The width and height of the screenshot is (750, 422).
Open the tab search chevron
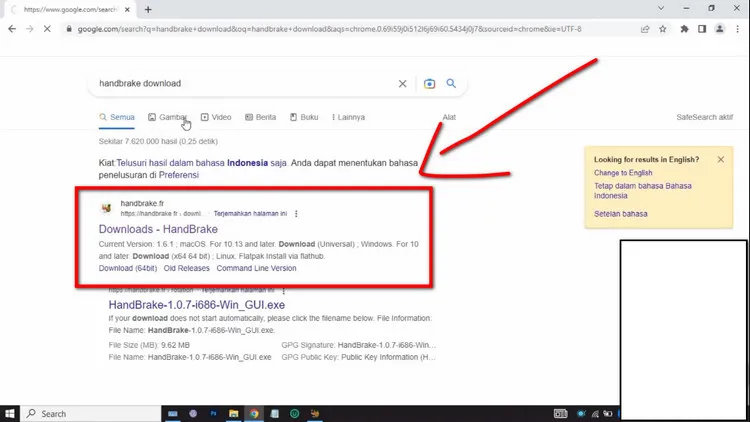click(x=661, y=8)
